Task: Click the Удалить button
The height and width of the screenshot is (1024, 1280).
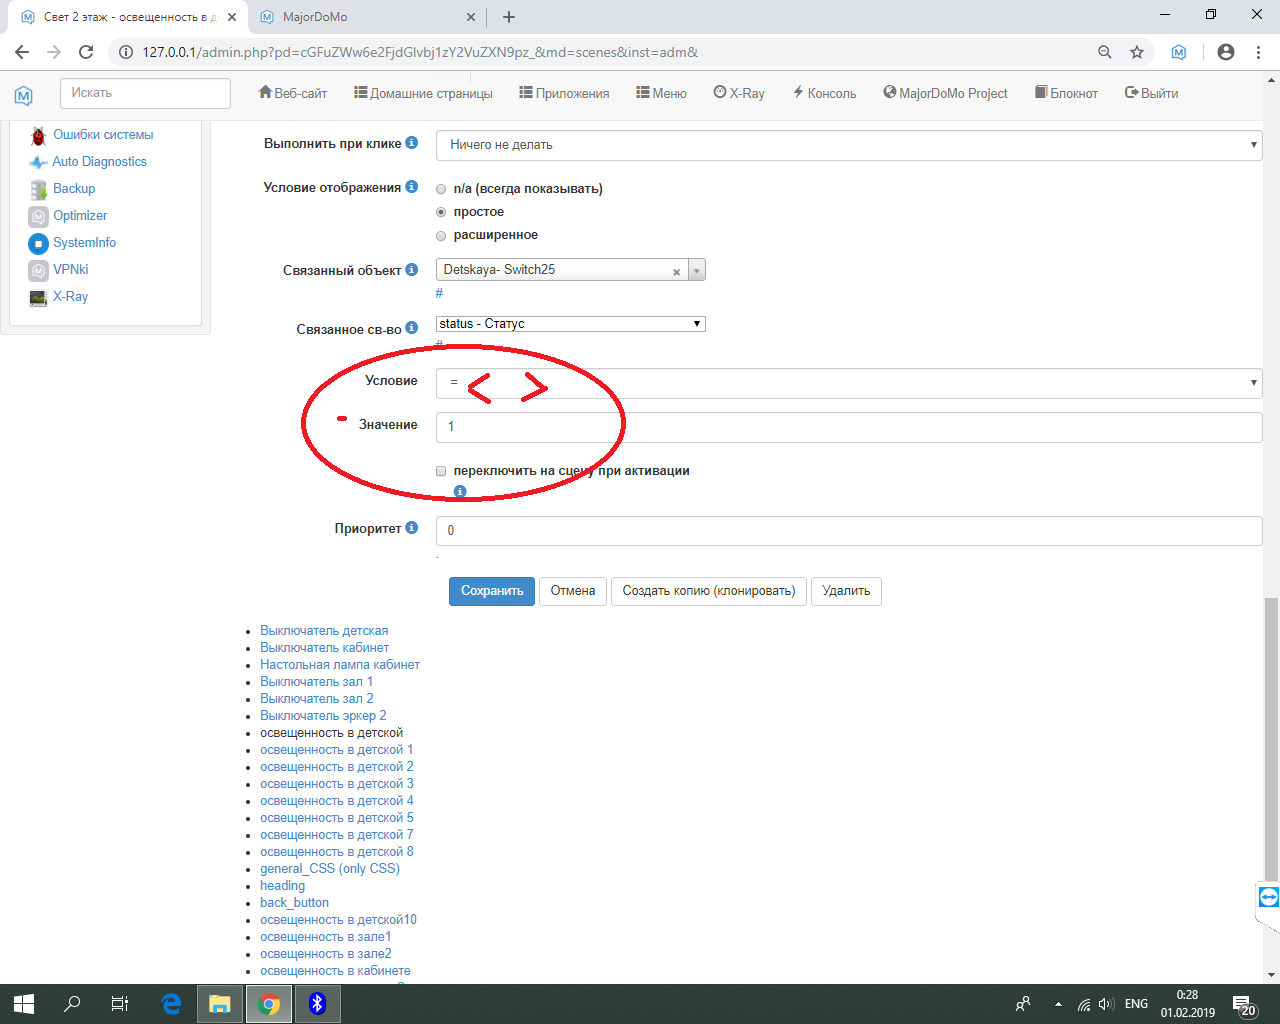Action: coord(846,591)
